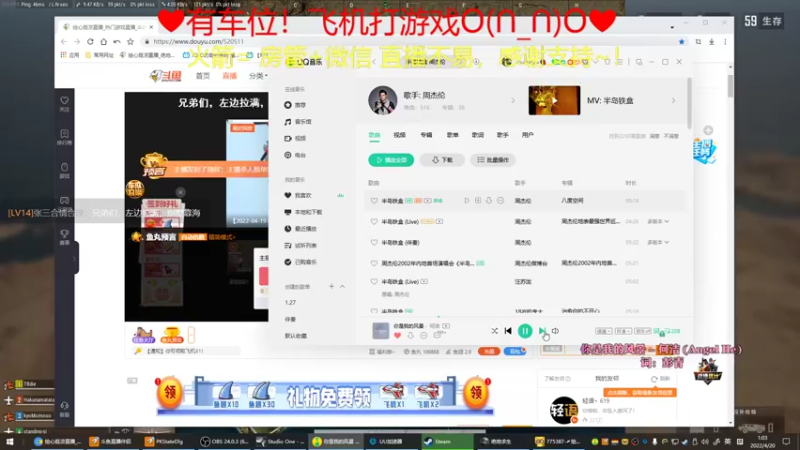Viewport: 800px width, 450px height.
Task: Open 已购音乐 in sidebar
Action: 301,262
